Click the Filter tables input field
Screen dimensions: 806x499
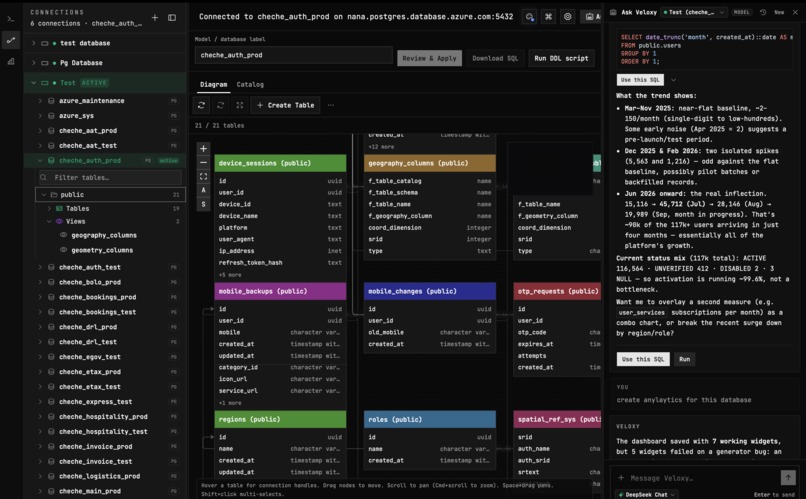[x=110, y=177]
